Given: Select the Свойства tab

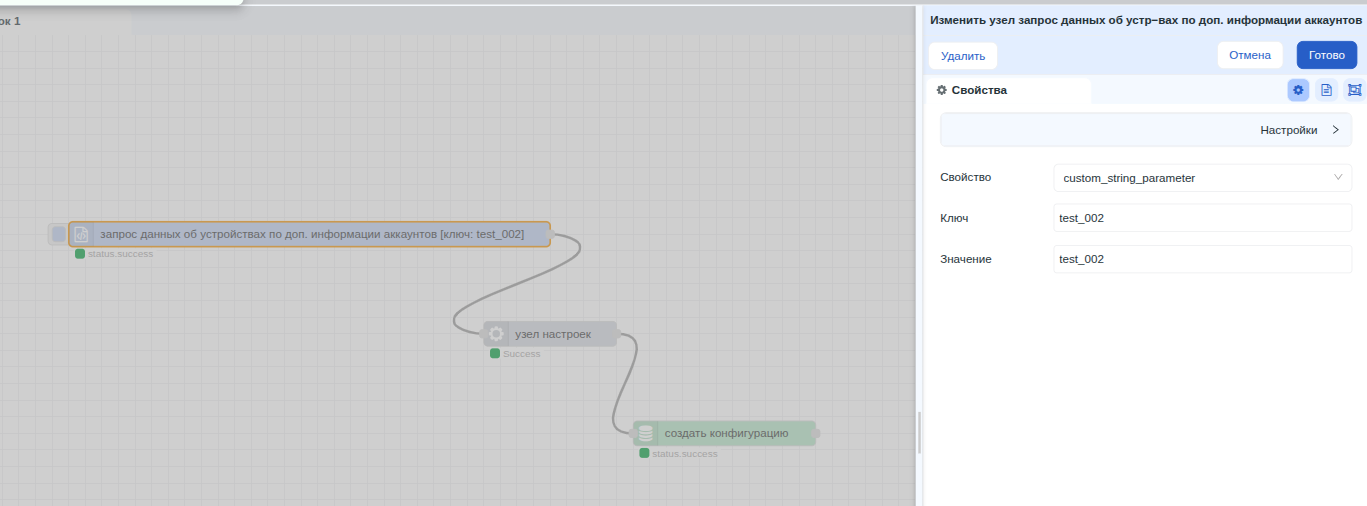Looking at the screenshot, I should [x=1008, y=90].
